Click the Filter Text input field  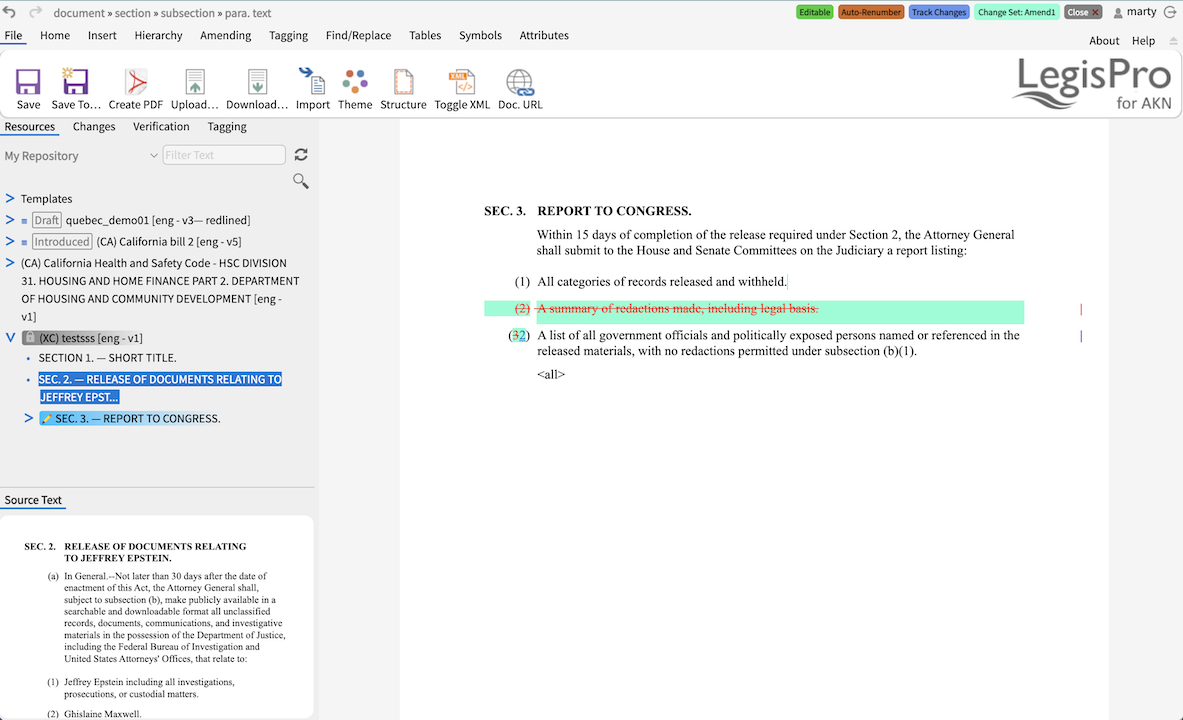[x=224, y=155]
